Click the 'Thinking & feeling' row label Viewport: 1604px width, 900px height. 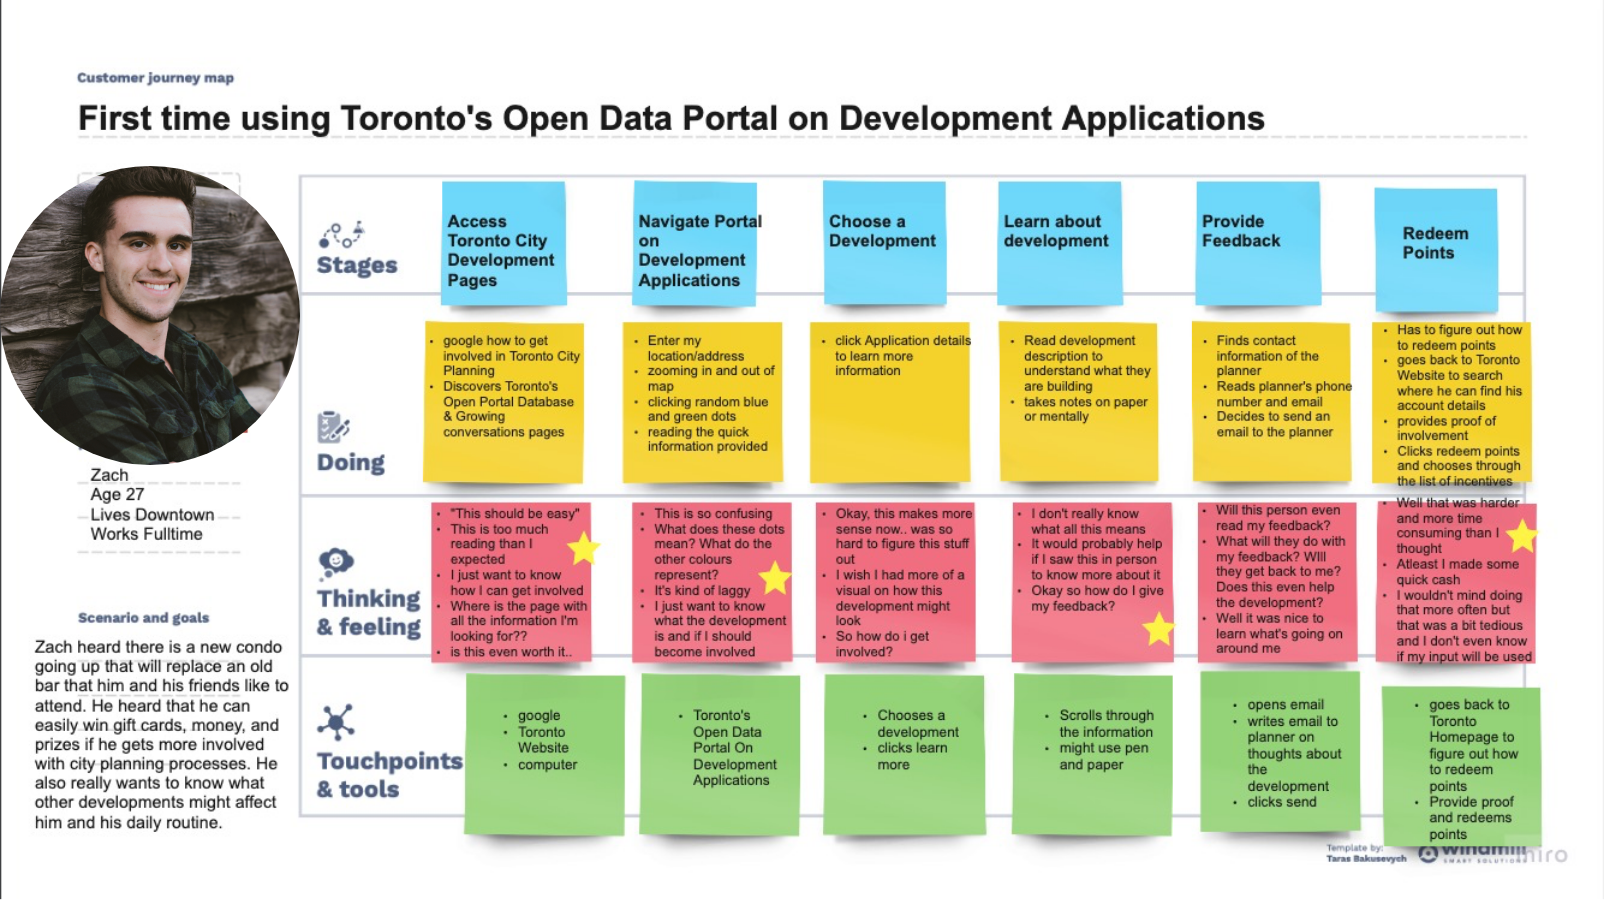(x=369, y=612)
